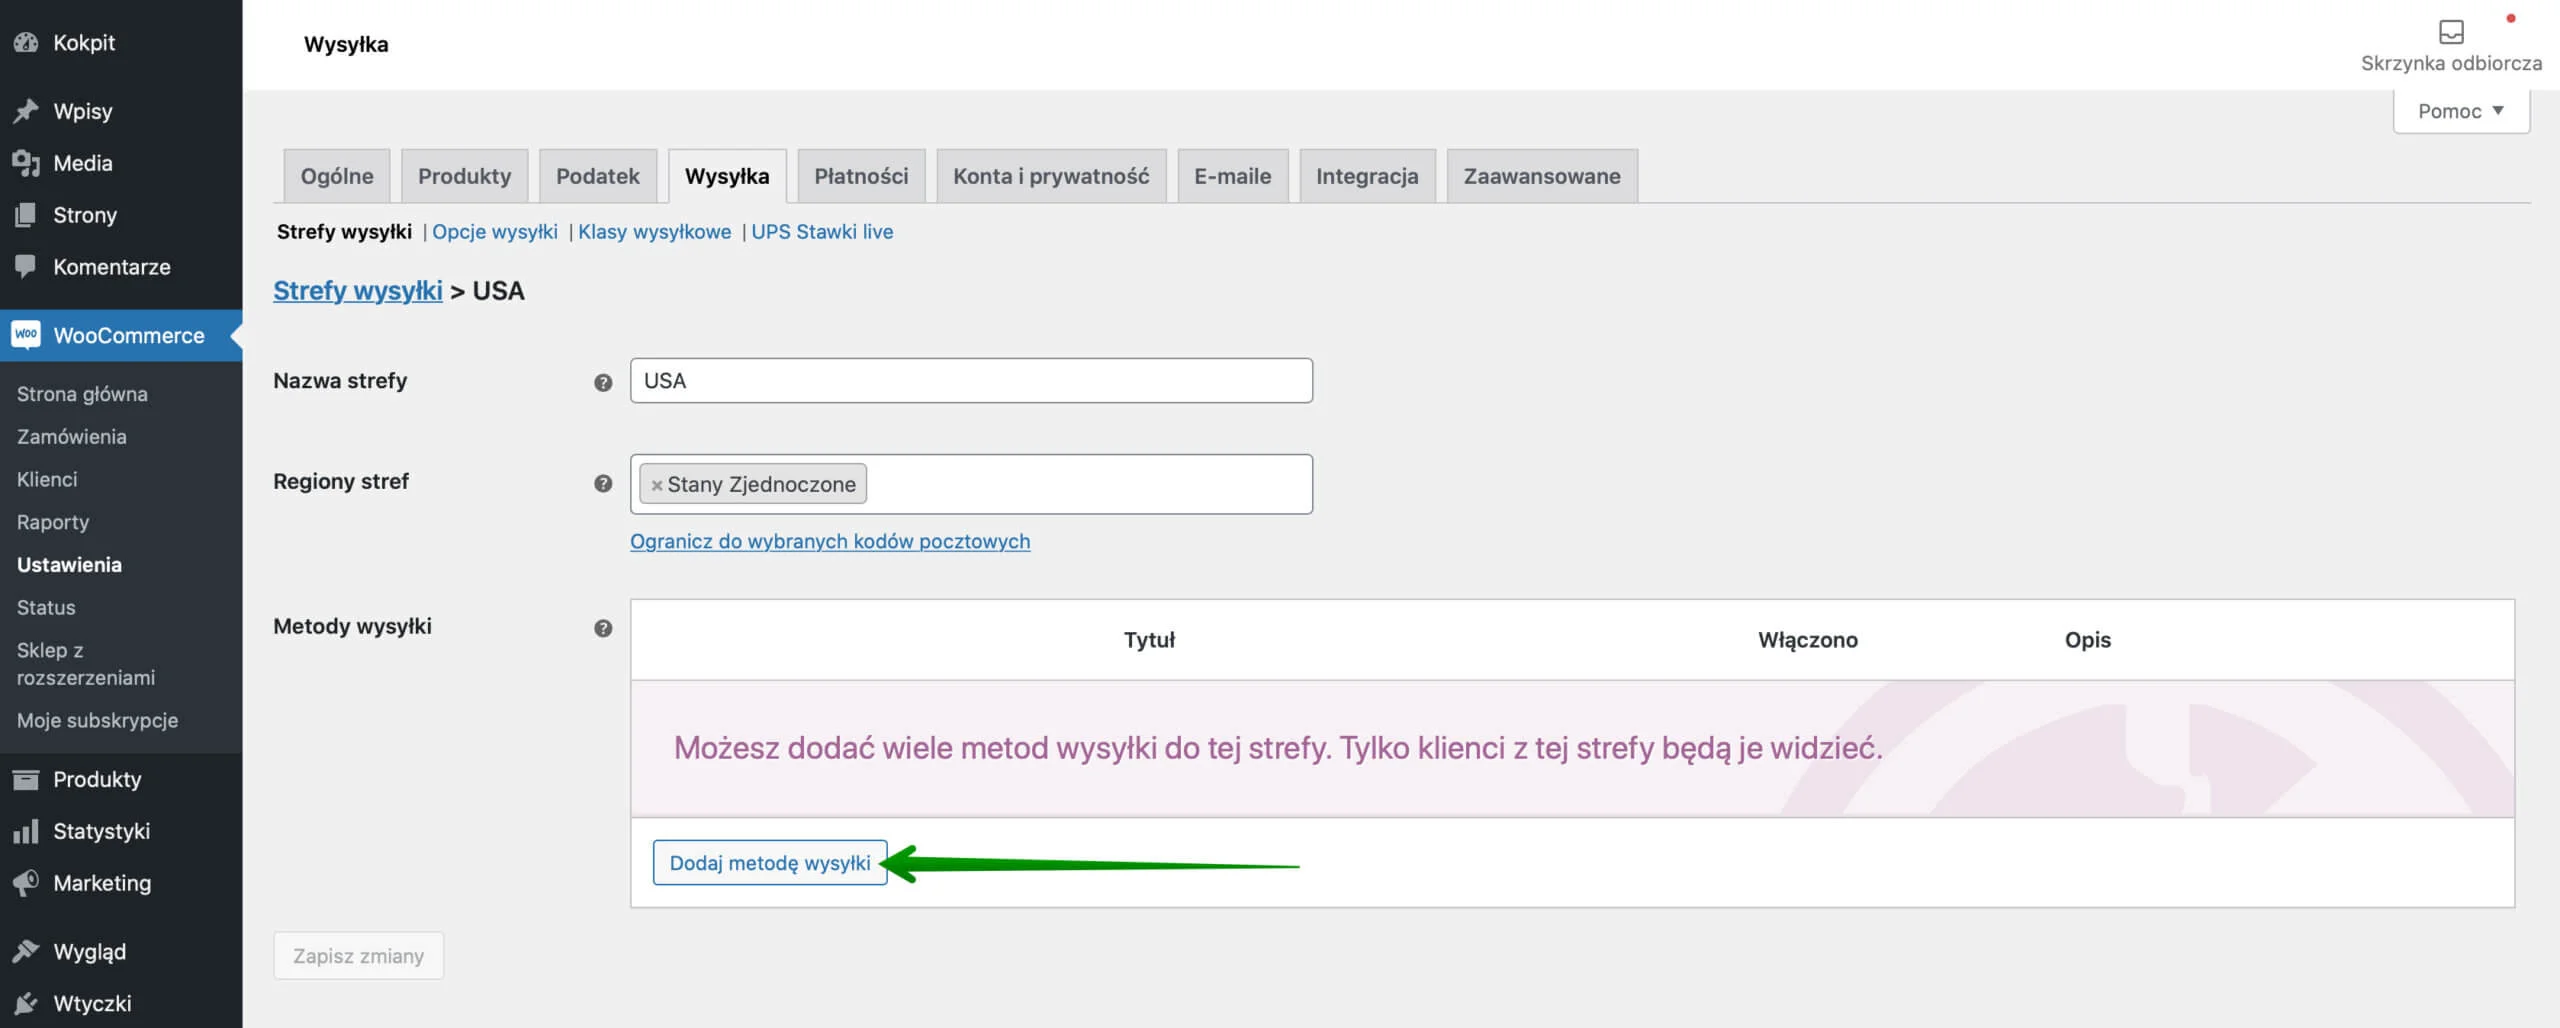Open Sklep z rozszerzeniami menu item
This screenshot has width=2560, height=1028.
click(x=86, y=664)
